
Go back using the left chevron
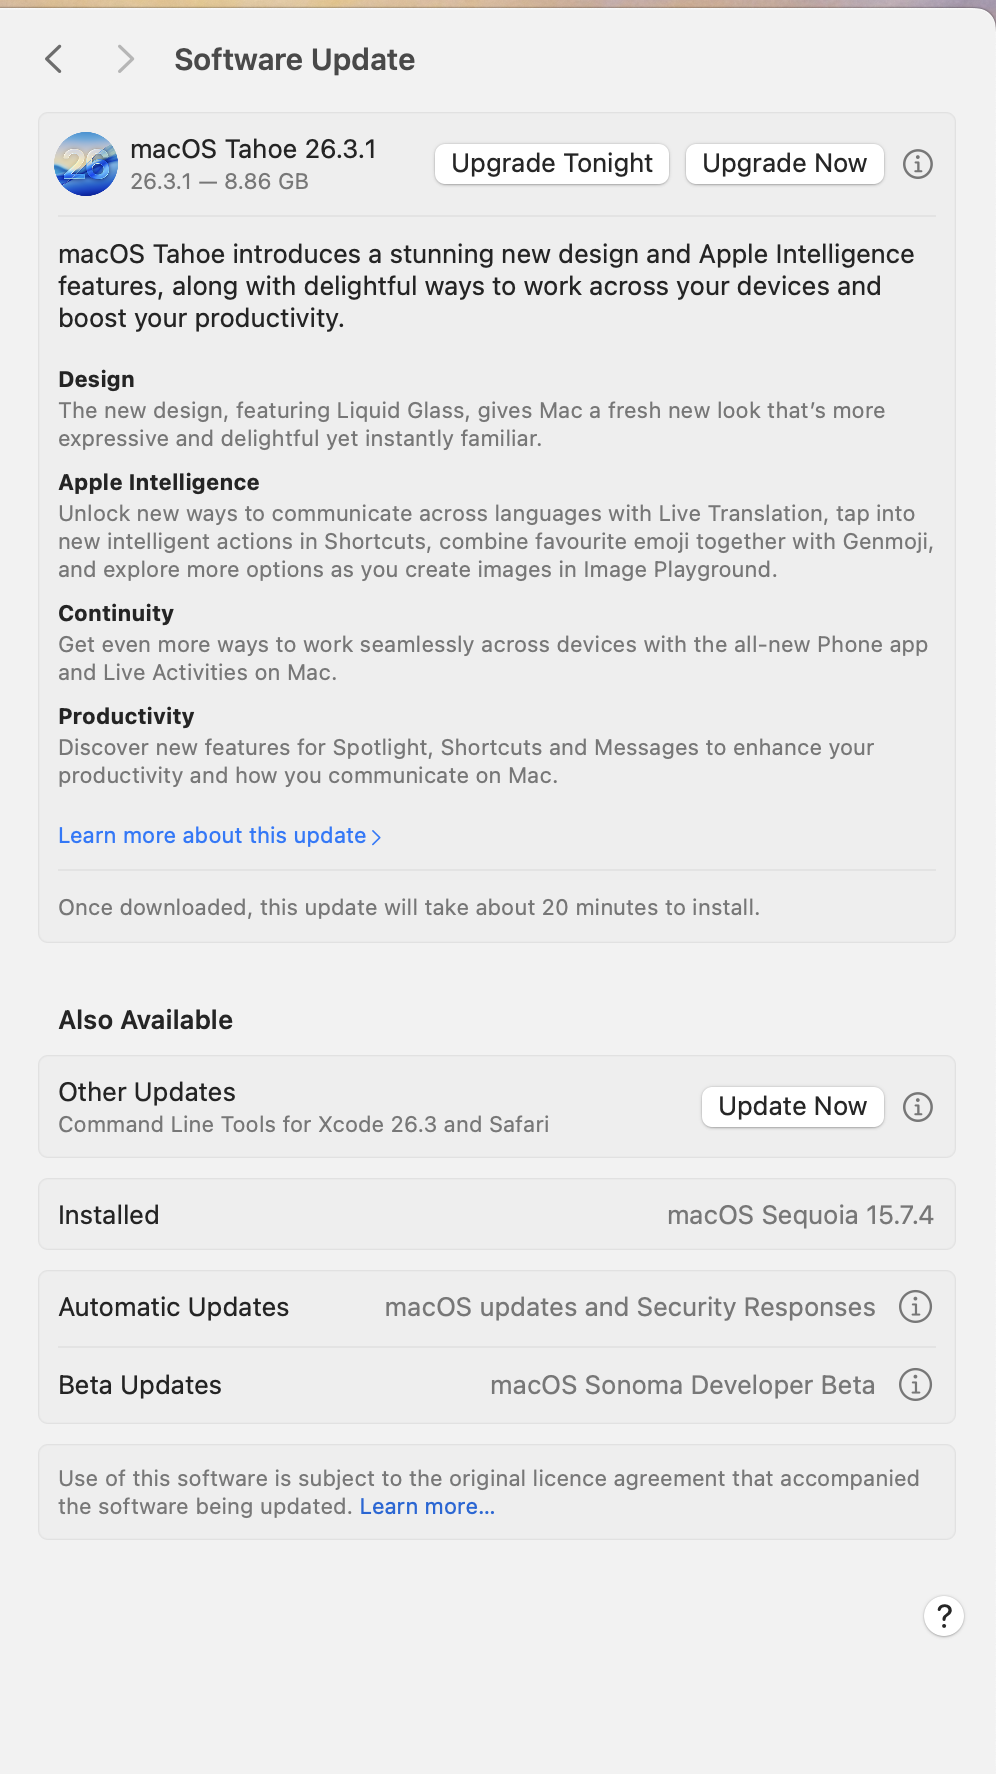click(55, 60)
